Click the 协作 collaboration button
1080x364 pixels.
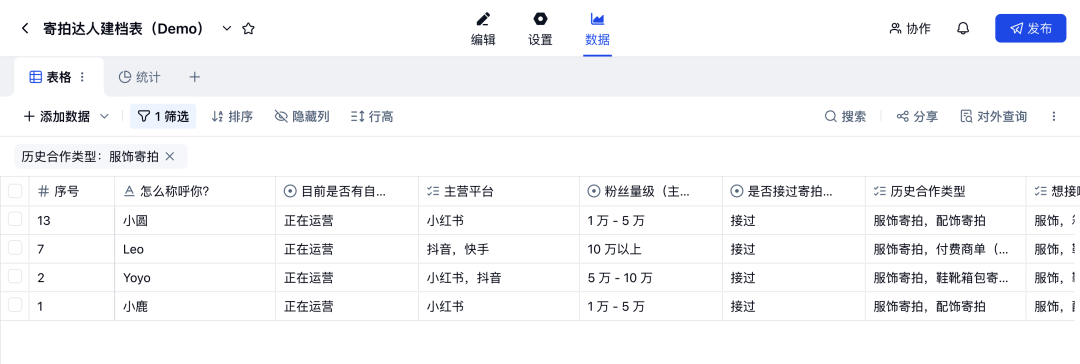pyautogui.click(x=910, y=28)
